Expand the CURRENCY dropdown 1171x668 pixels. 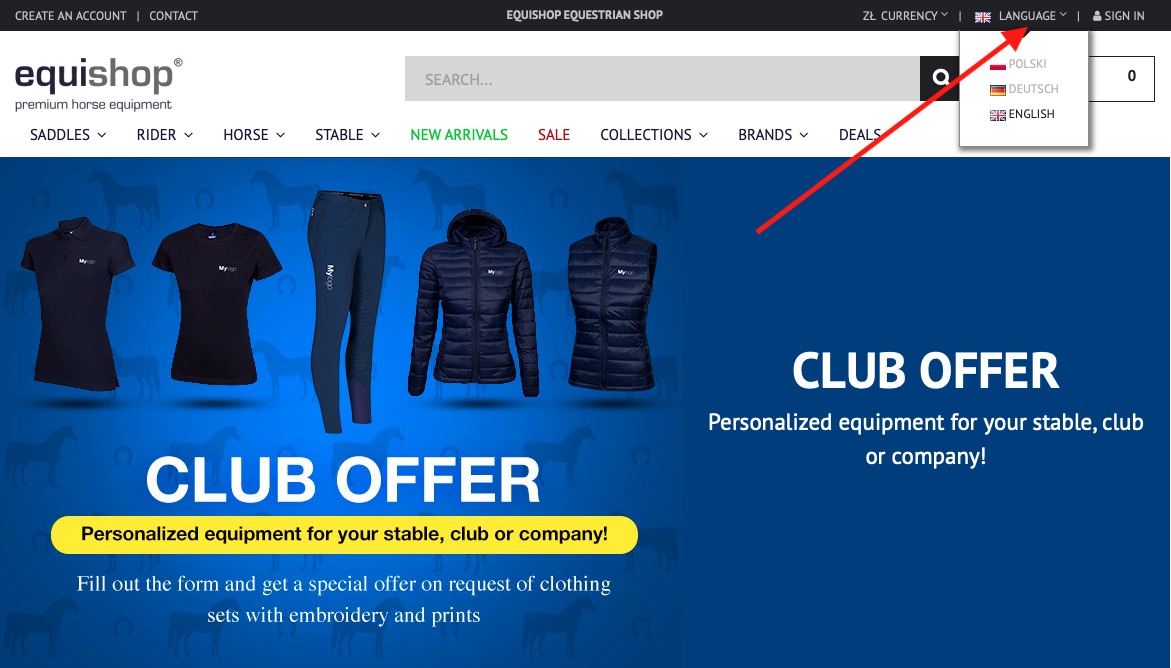coord(905,16)
